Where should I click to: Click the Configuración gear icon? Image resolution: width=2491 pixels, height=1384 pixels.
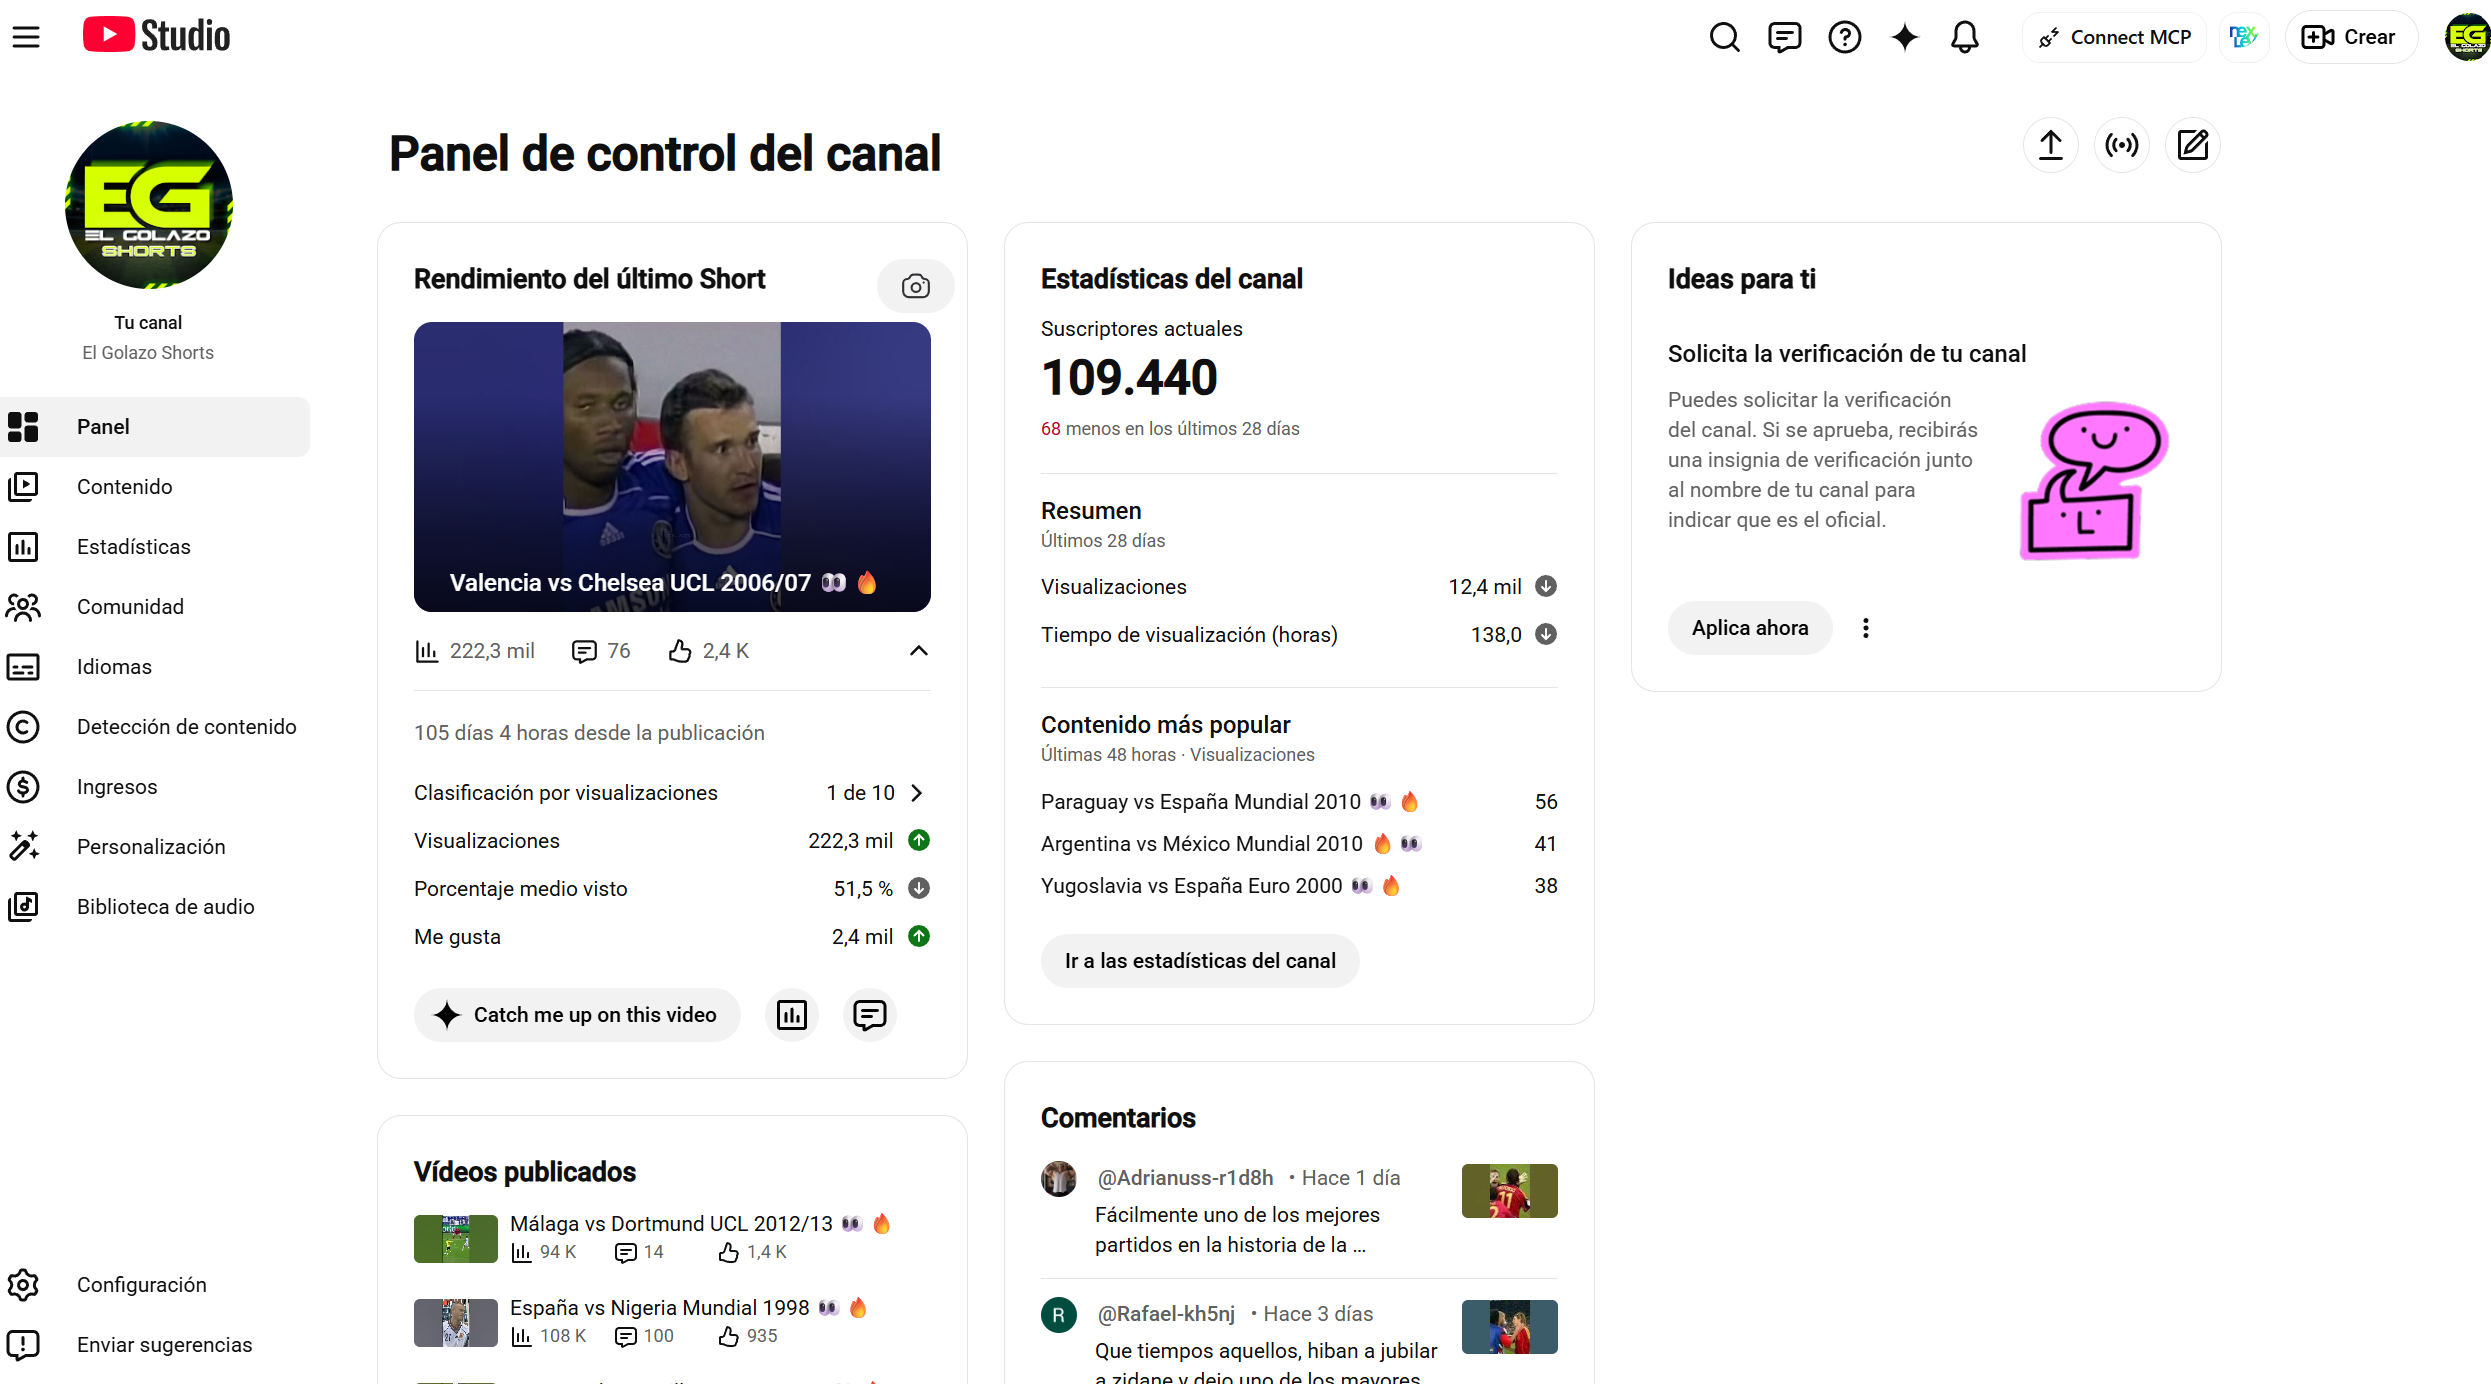point(23,1285)
